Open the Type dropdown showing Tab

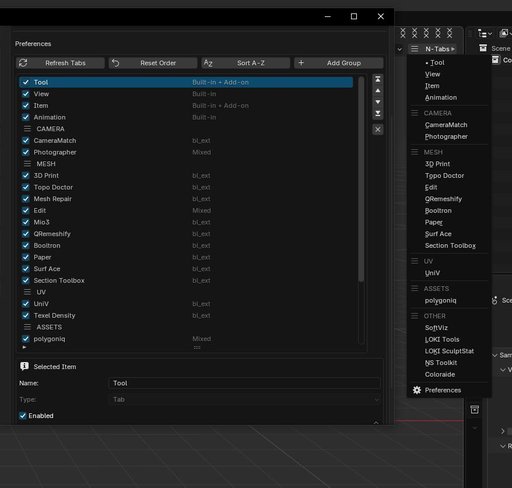(244, 399)
